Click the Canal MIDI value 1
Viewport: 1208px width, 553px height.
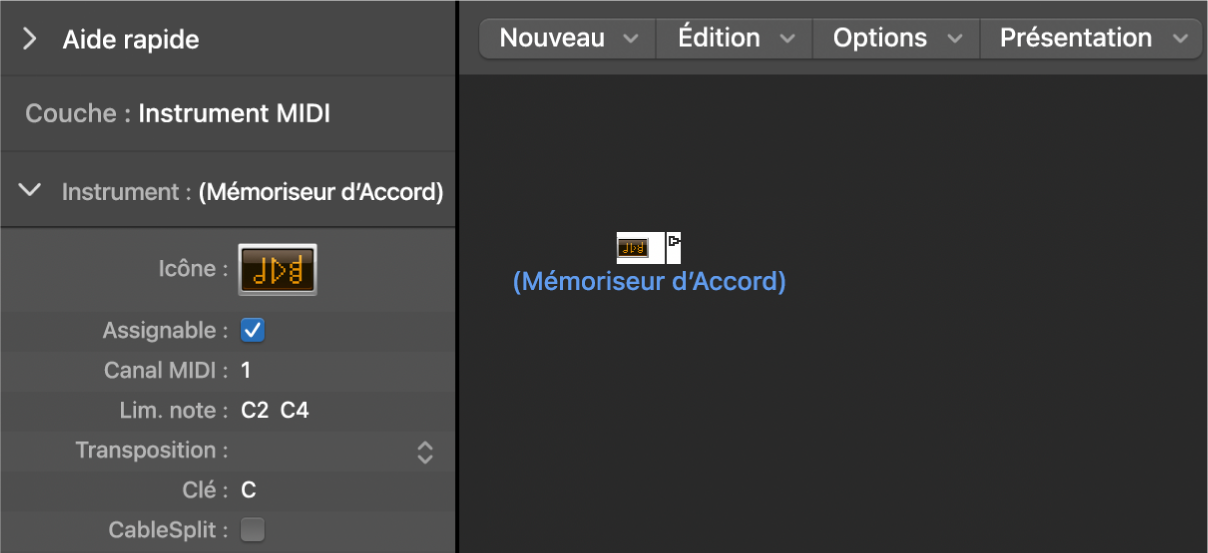click(246, 371)
